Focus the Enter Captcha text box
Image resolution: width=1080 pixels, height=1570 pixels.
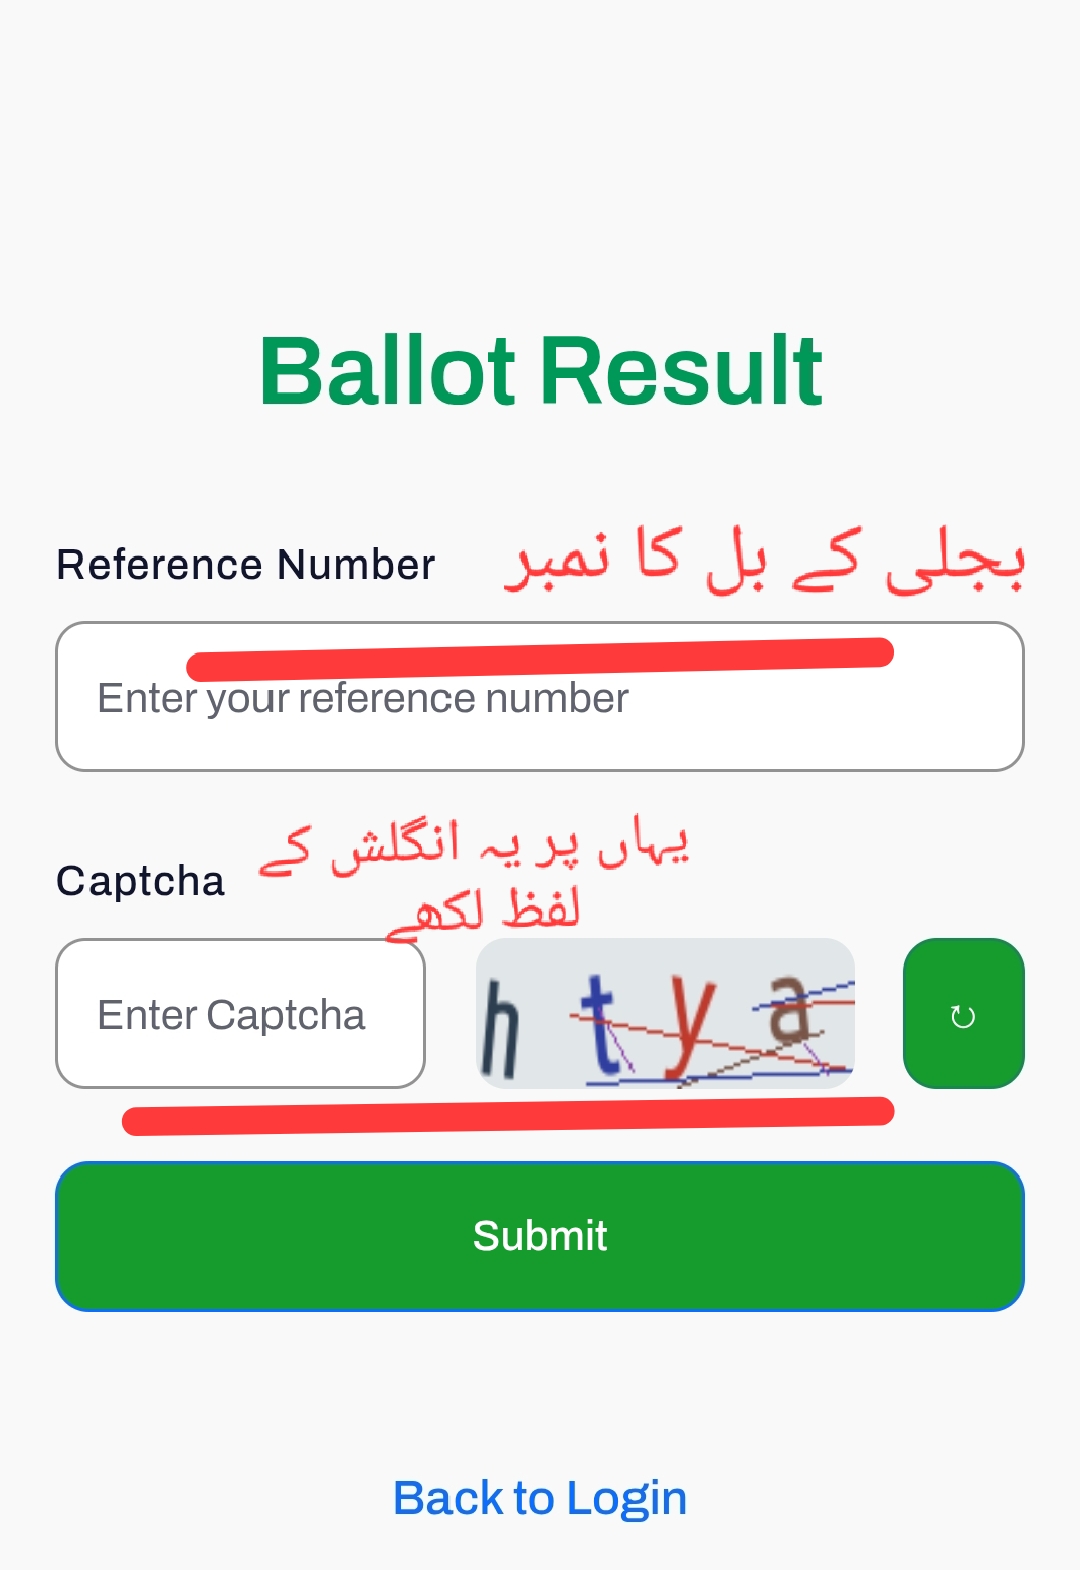pyautogui.click(x=240, y=1014)
